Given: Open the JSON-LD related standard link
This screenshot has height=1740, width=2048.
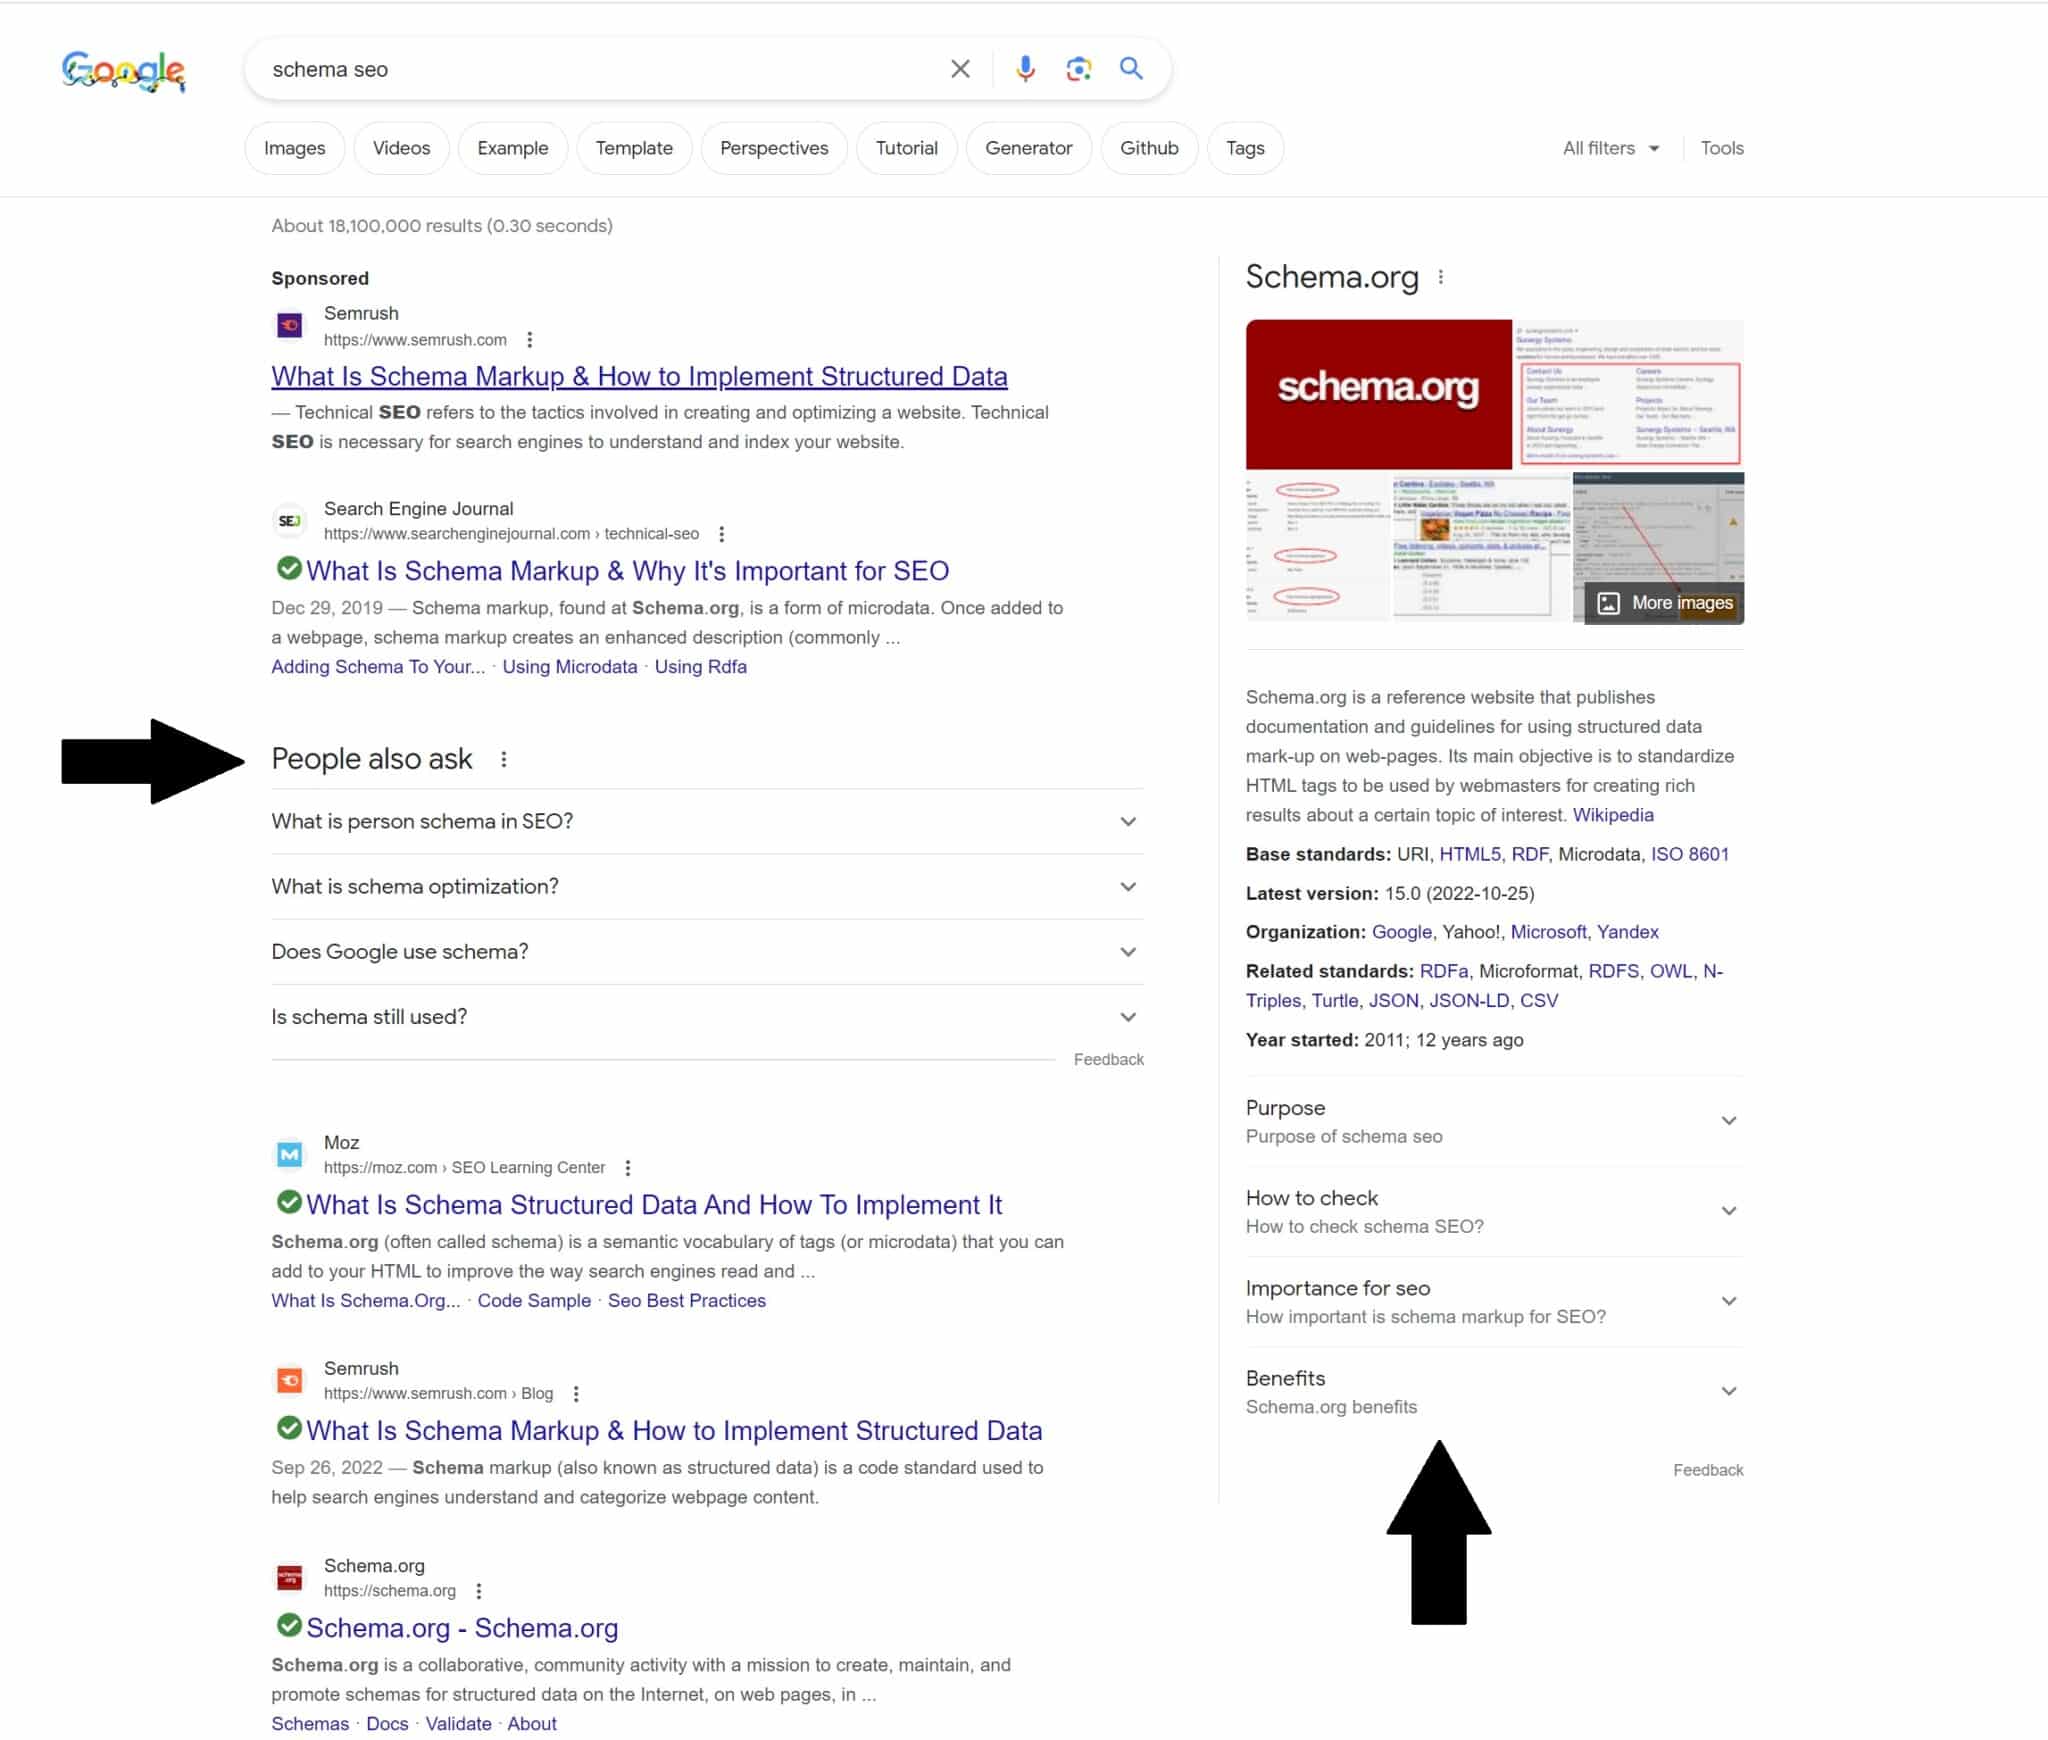Looking at the screenshot, I should [x=1469, y=1001].
